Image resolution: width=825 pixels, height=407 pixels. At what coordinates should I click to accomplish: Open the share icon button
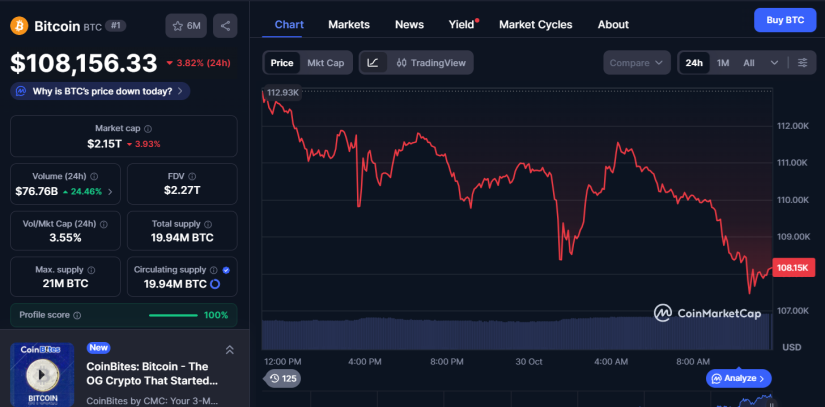pyautogui.click(x=225, y=26)
